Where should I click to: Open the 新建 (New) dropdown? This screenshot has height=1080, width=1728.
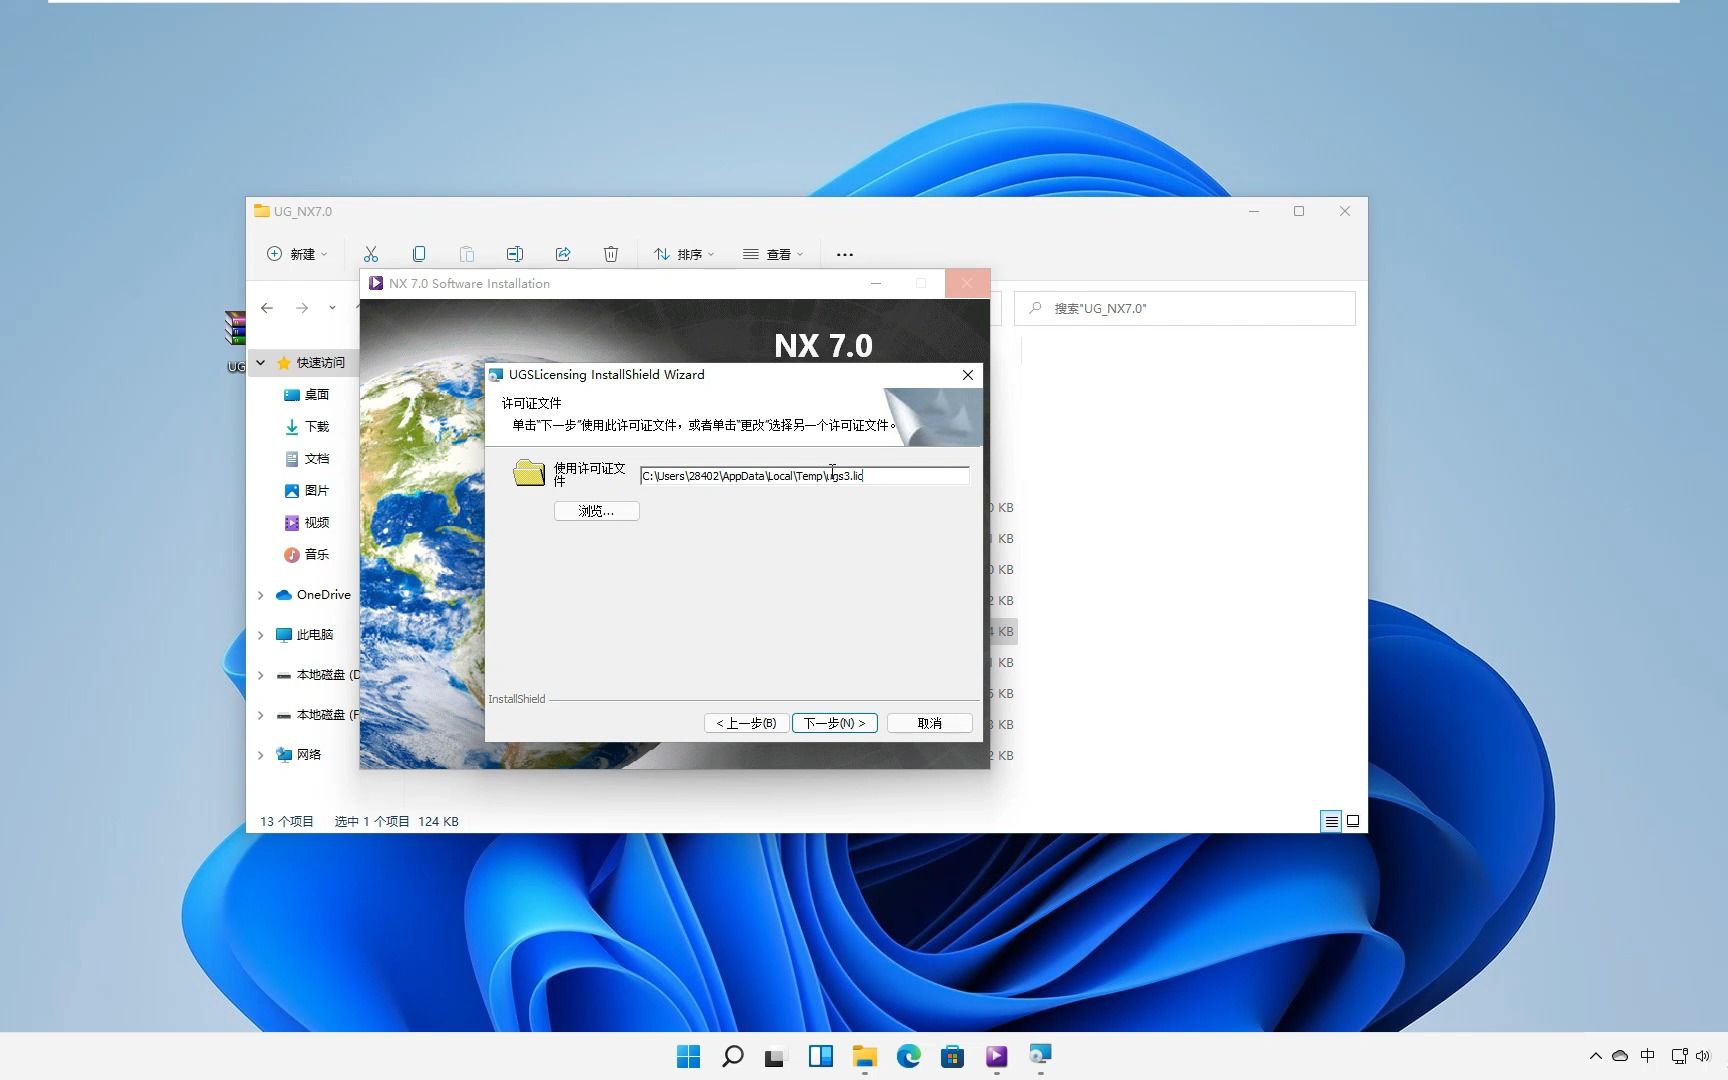(297, 254)
